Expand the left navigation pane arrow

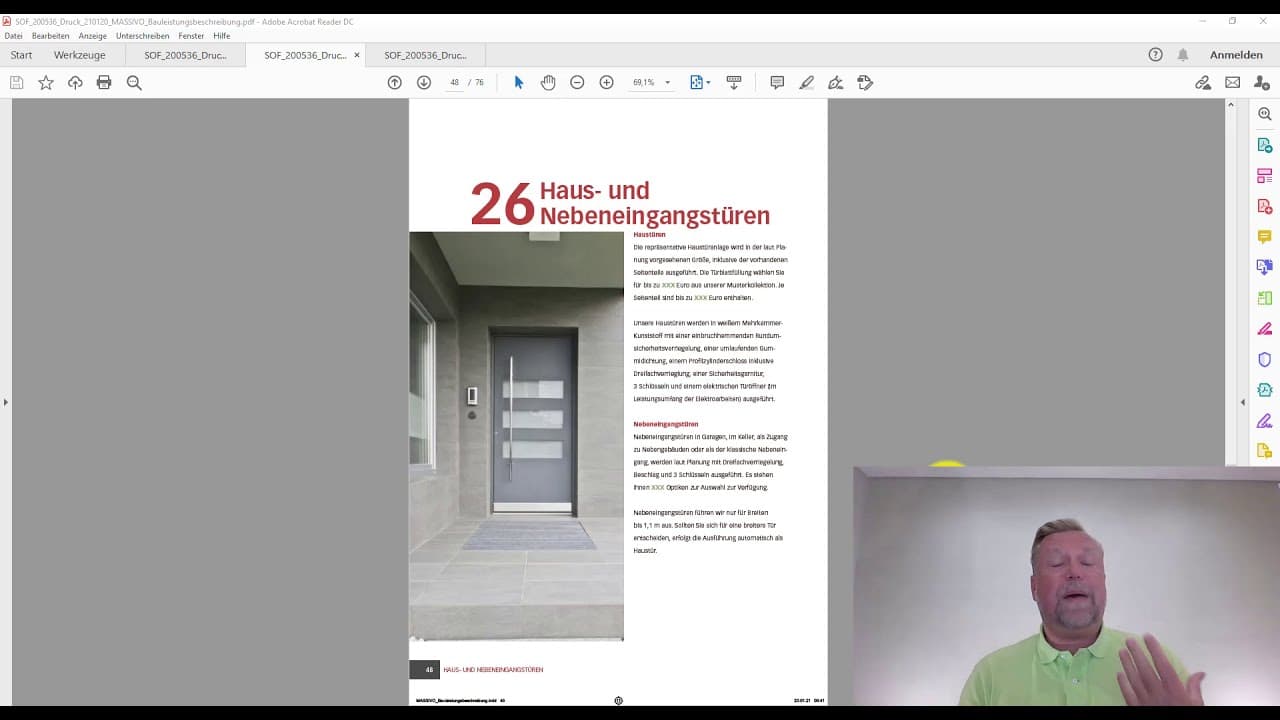pyautogui.click(x=6, y=402)
